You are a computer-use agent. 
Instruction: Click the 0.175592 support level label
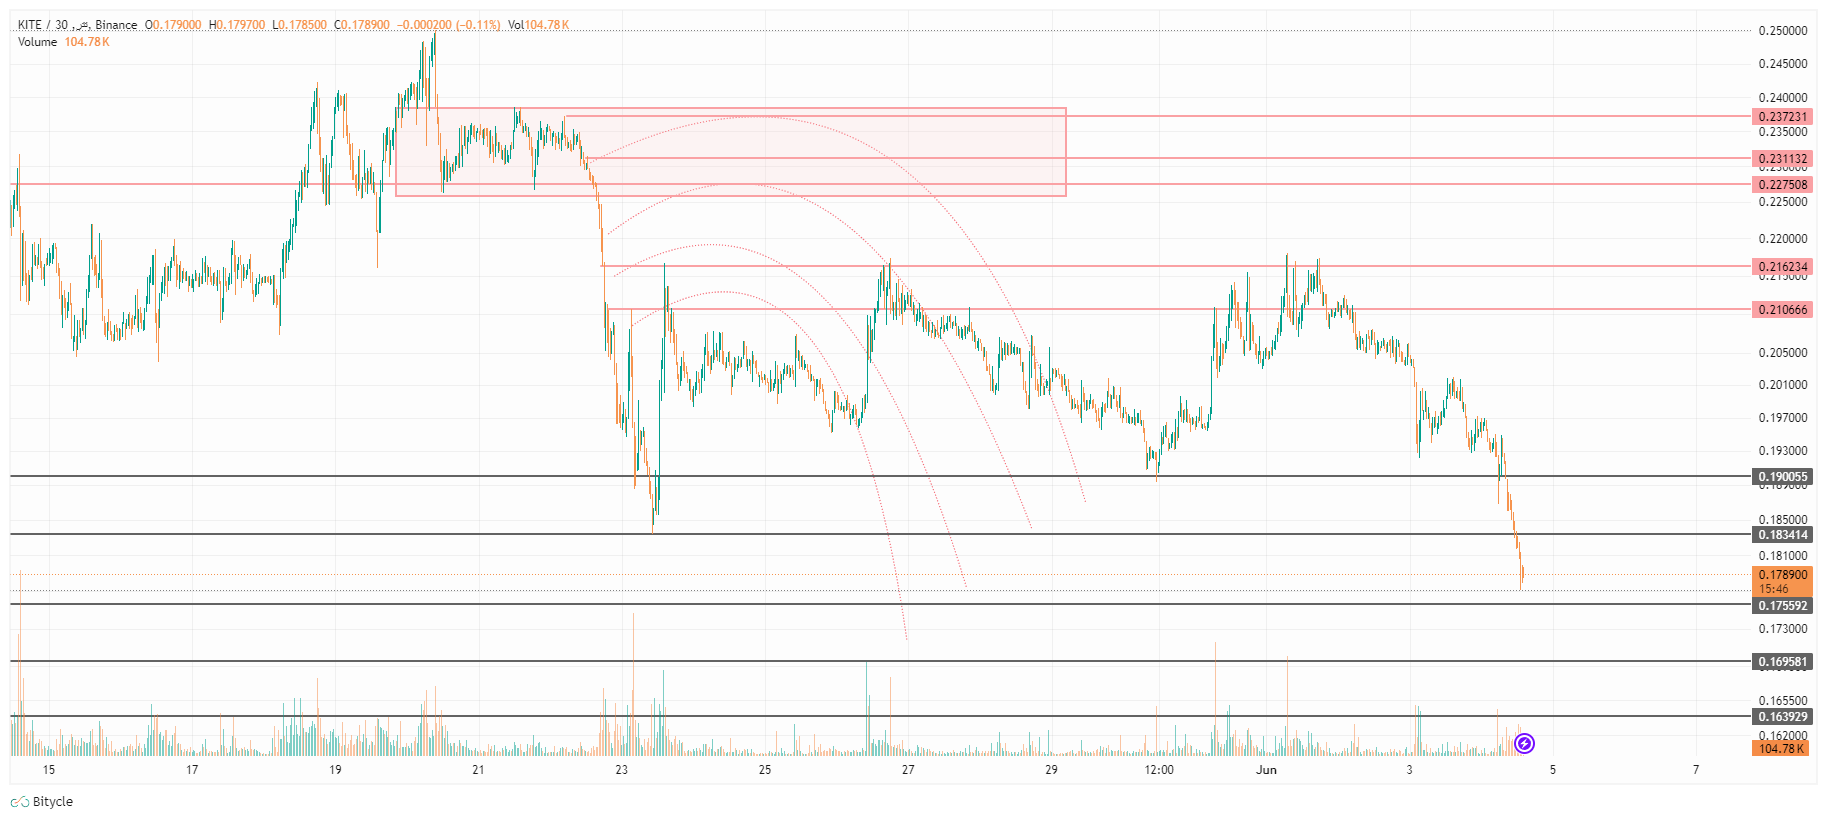[x=1783, y=606]
